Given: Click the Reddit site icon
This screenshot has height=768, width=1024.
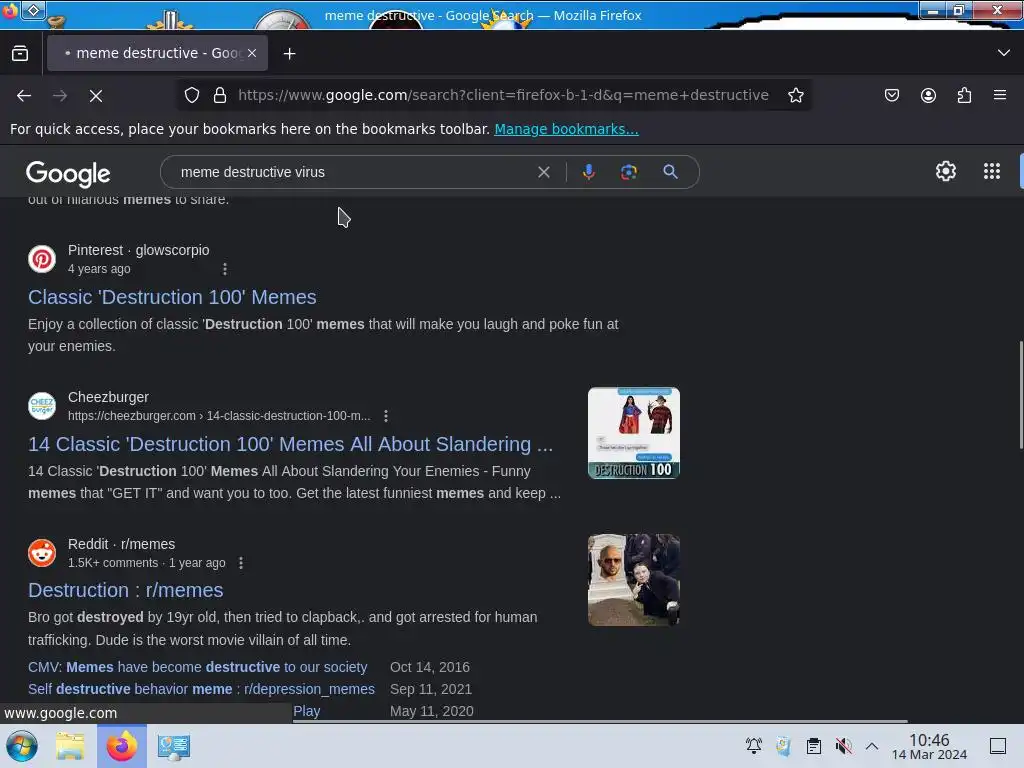Looking at the screenshot, I should click(42, 552).
